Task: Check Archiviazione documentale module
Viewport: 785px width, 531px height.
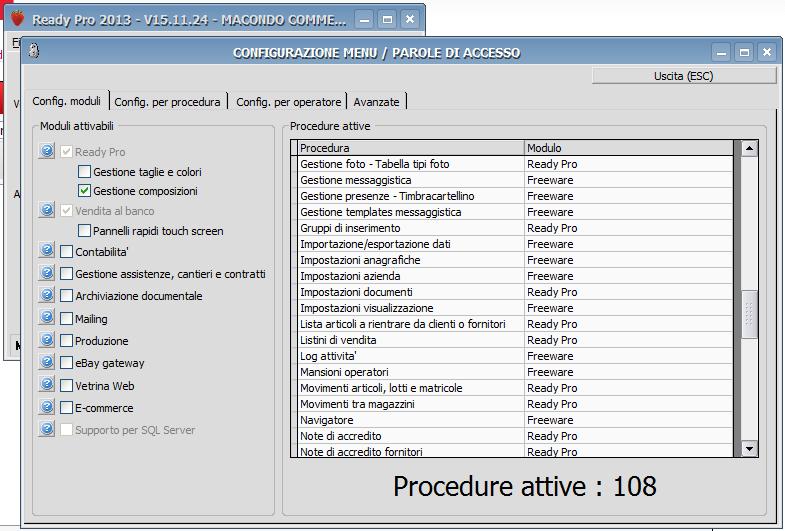Action: [x=66, y=296]
